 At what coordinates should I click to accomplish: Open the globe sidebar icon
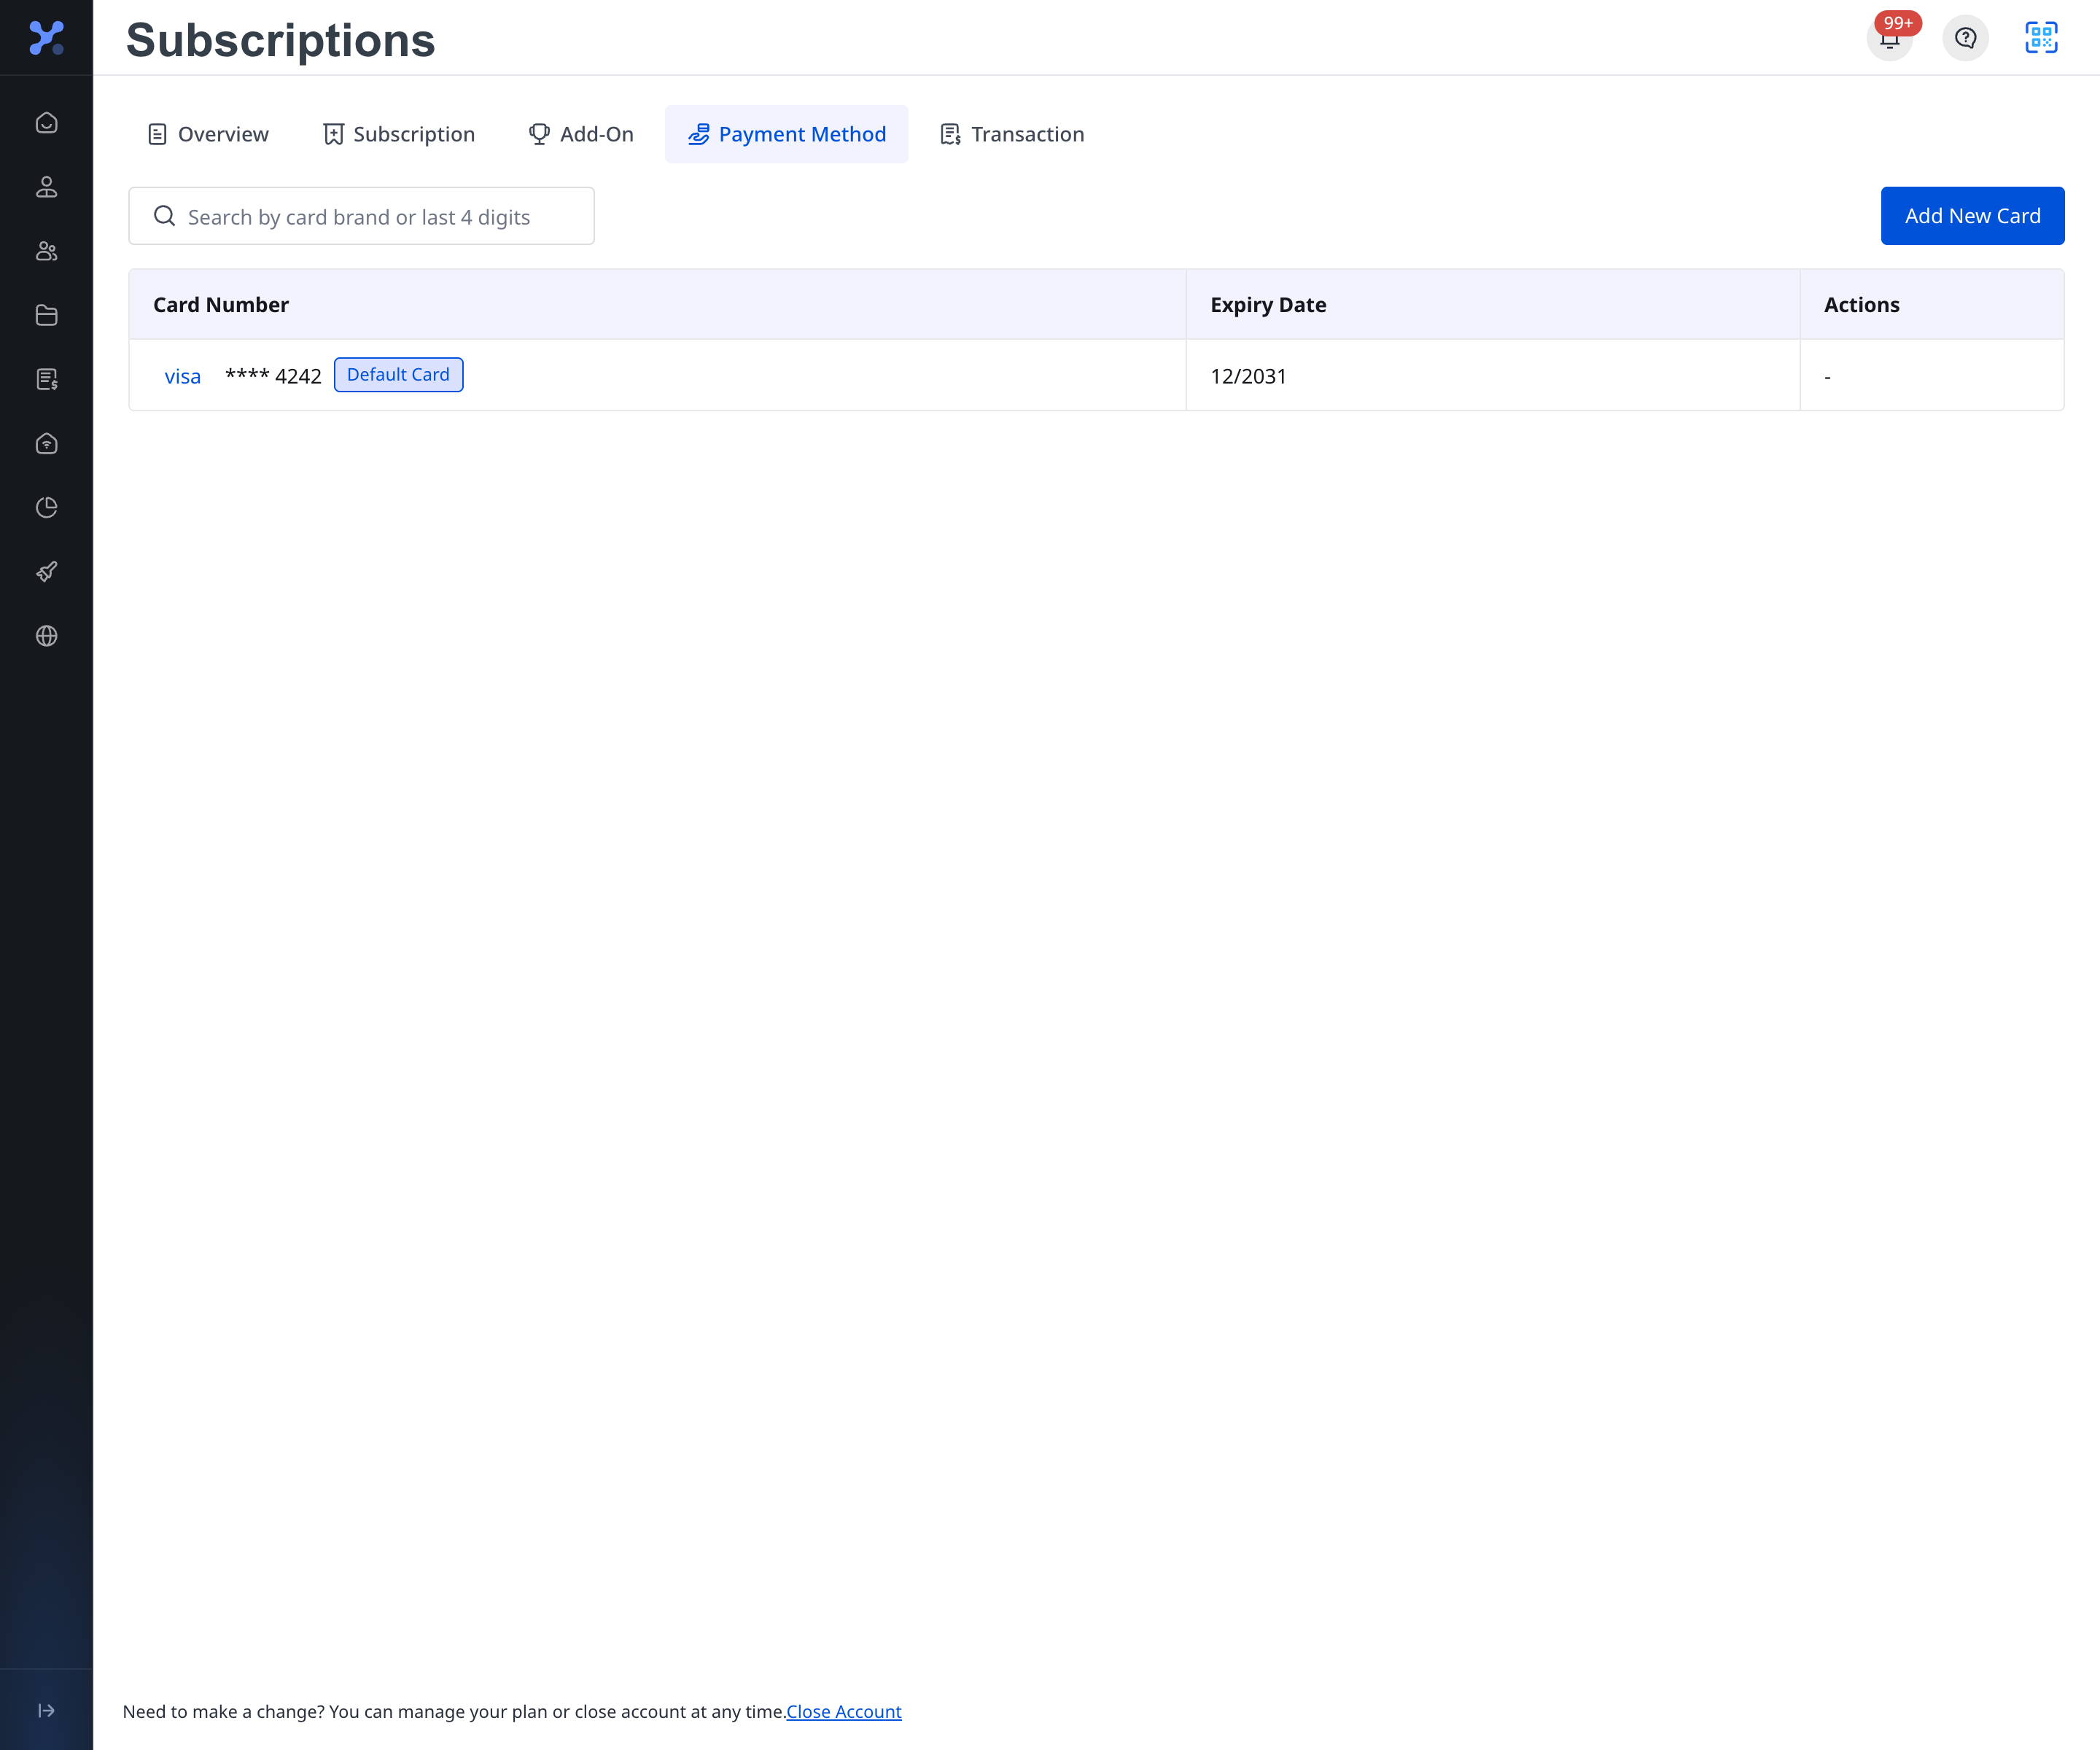tap(46, 635)
